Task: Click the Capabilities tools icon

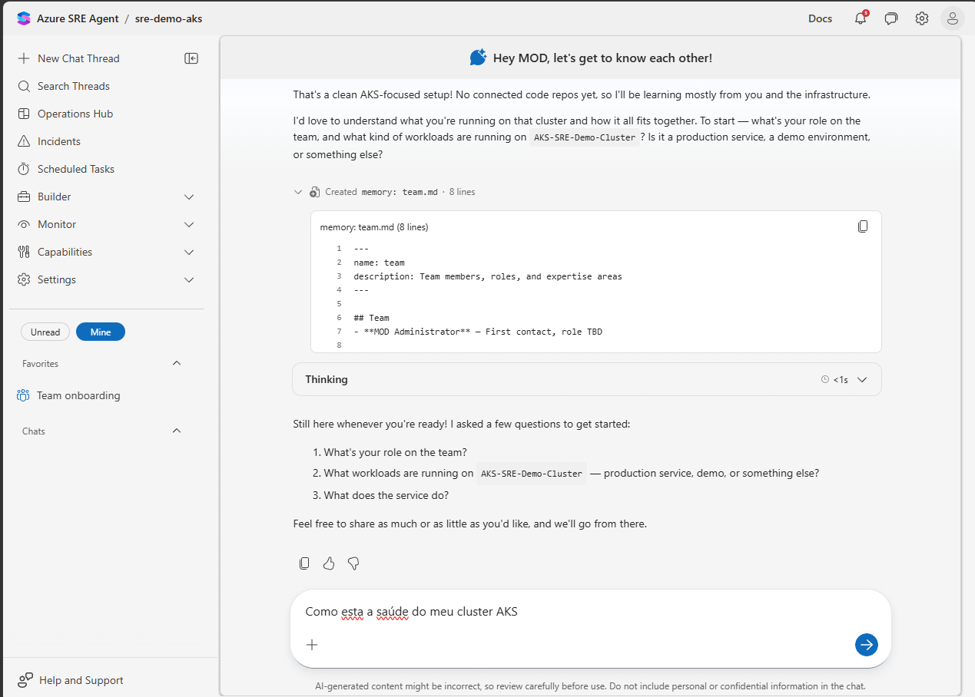Action: coord(24,252)
